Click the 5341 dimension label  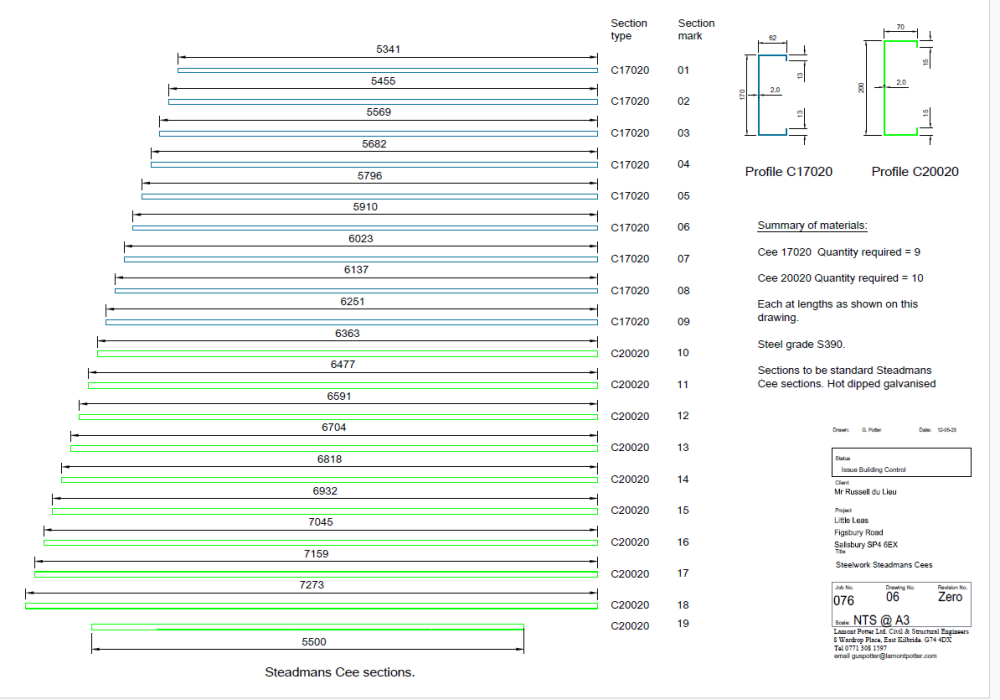click(x=388, y=49)
